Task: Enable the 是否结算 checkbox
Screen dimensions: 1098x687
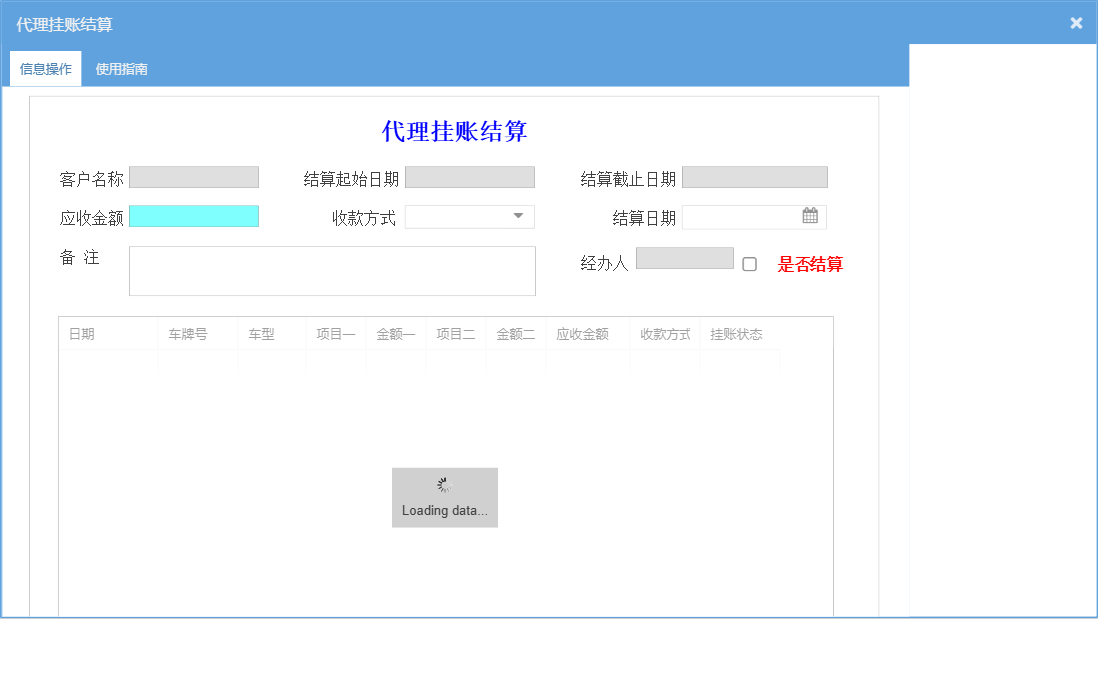Action: pos(750,262)
